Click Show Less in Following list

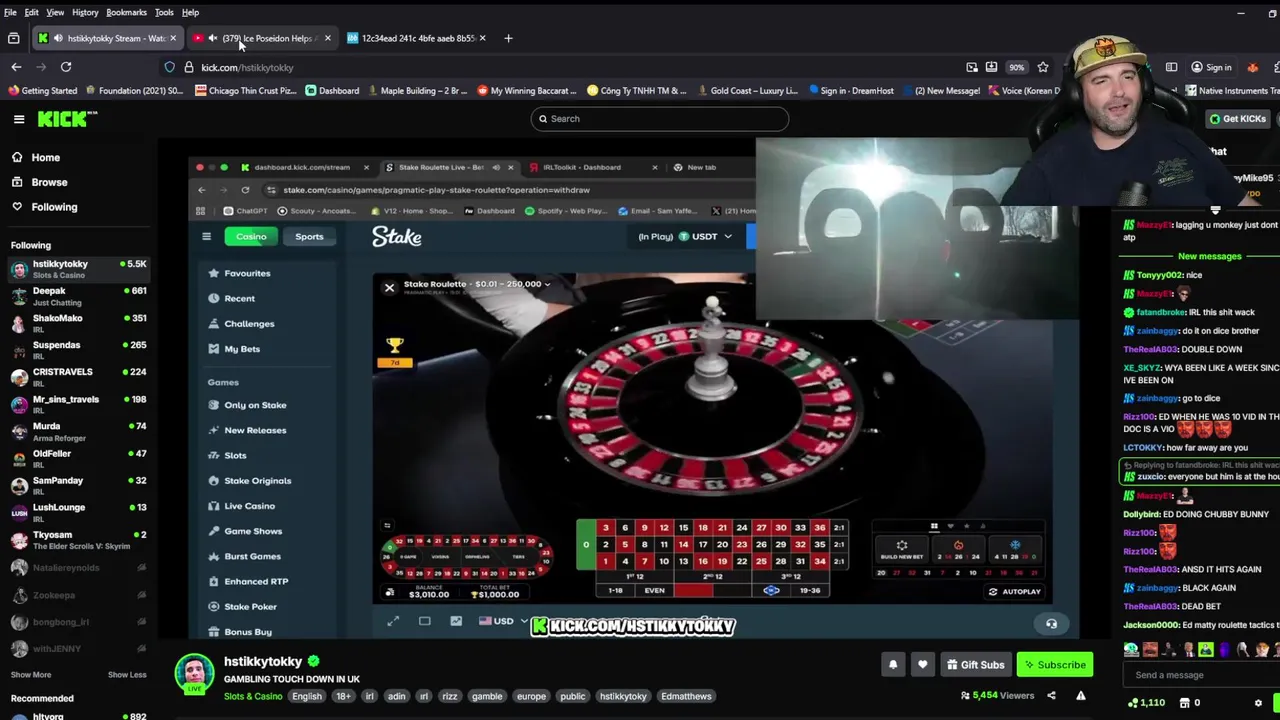pyautogui.click(x=127, y=675)
